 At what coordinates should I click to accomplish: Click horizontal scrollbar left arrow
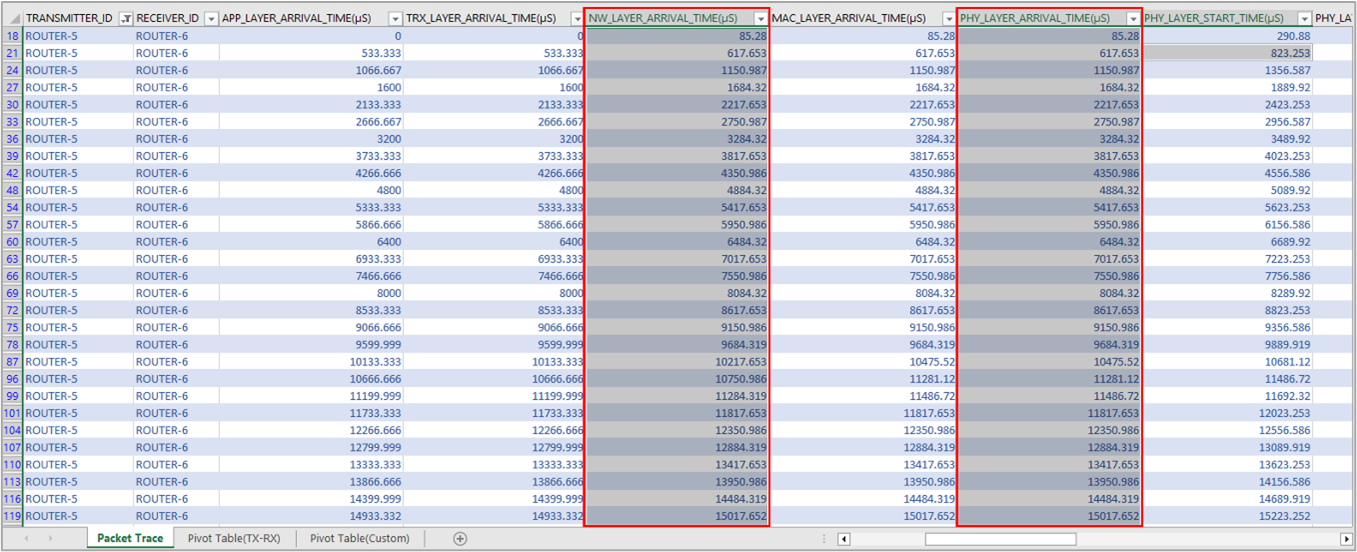[845, 539]
